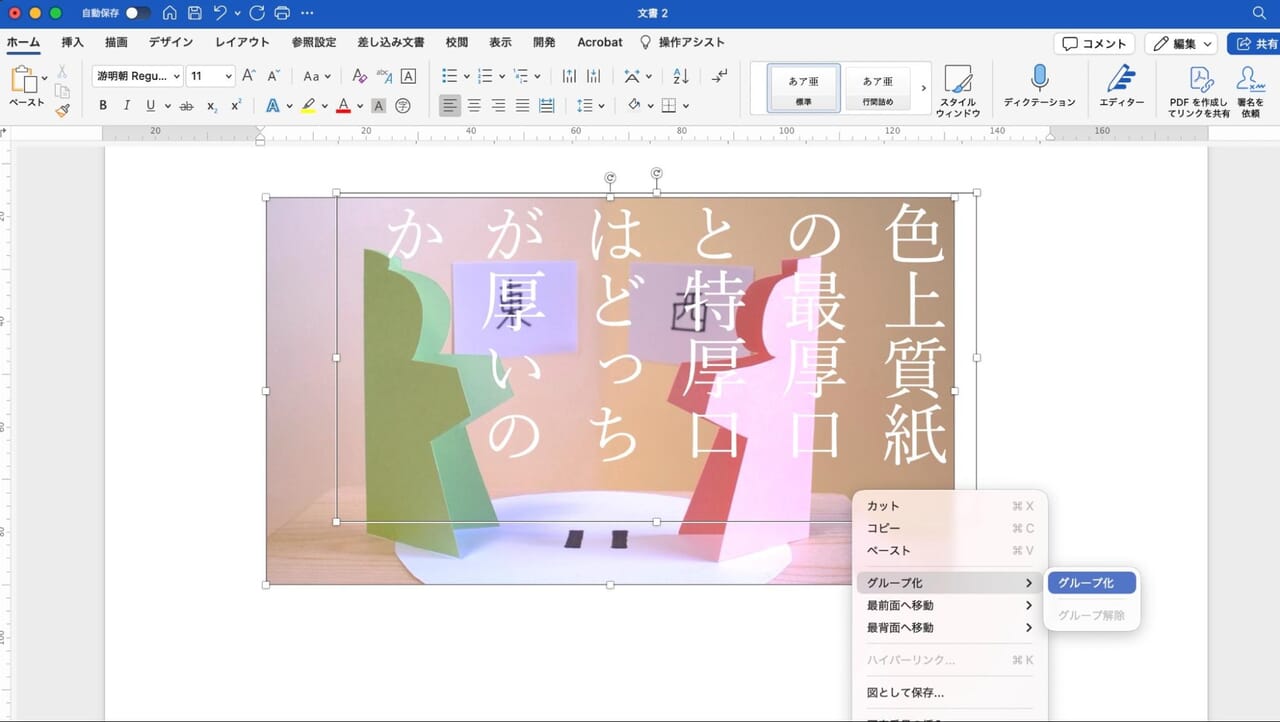
Task: Toggle bold formatting on selected text
Action: pyautogui.click(x=103, y=104)
